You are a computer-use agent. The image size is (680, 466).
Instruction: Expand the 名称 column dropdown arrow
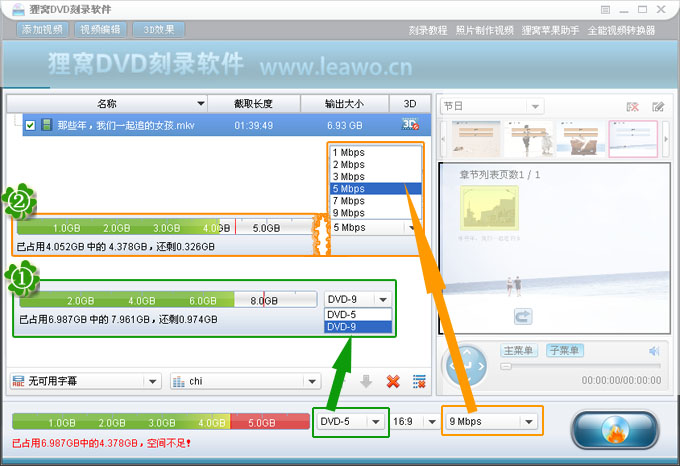click(201, 104)
